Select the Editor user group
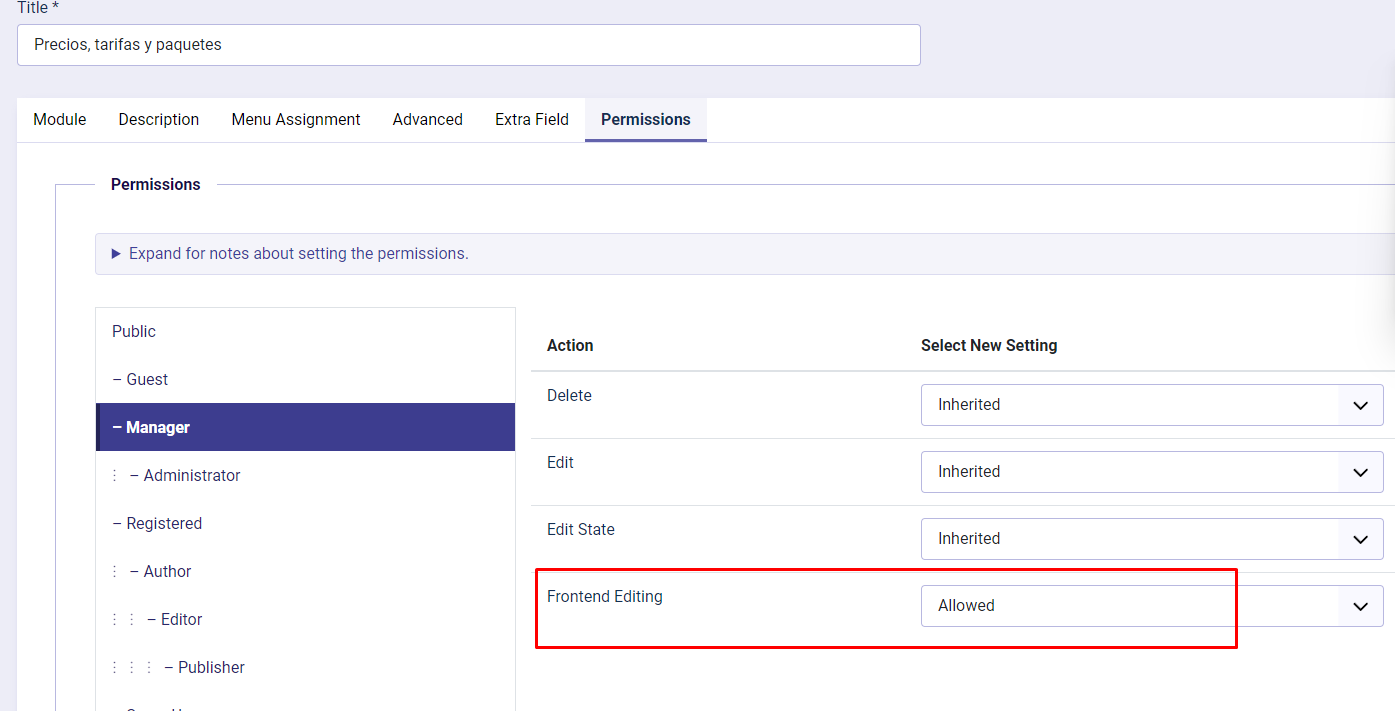 coord(181,620)
